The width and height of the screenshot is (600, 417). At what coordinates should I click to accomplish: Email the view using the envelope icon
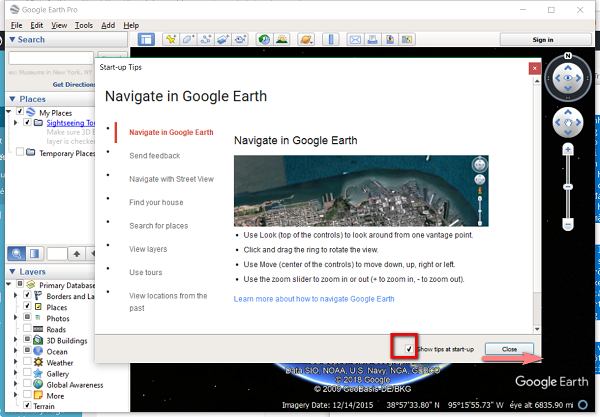click(x=355, y=39)
